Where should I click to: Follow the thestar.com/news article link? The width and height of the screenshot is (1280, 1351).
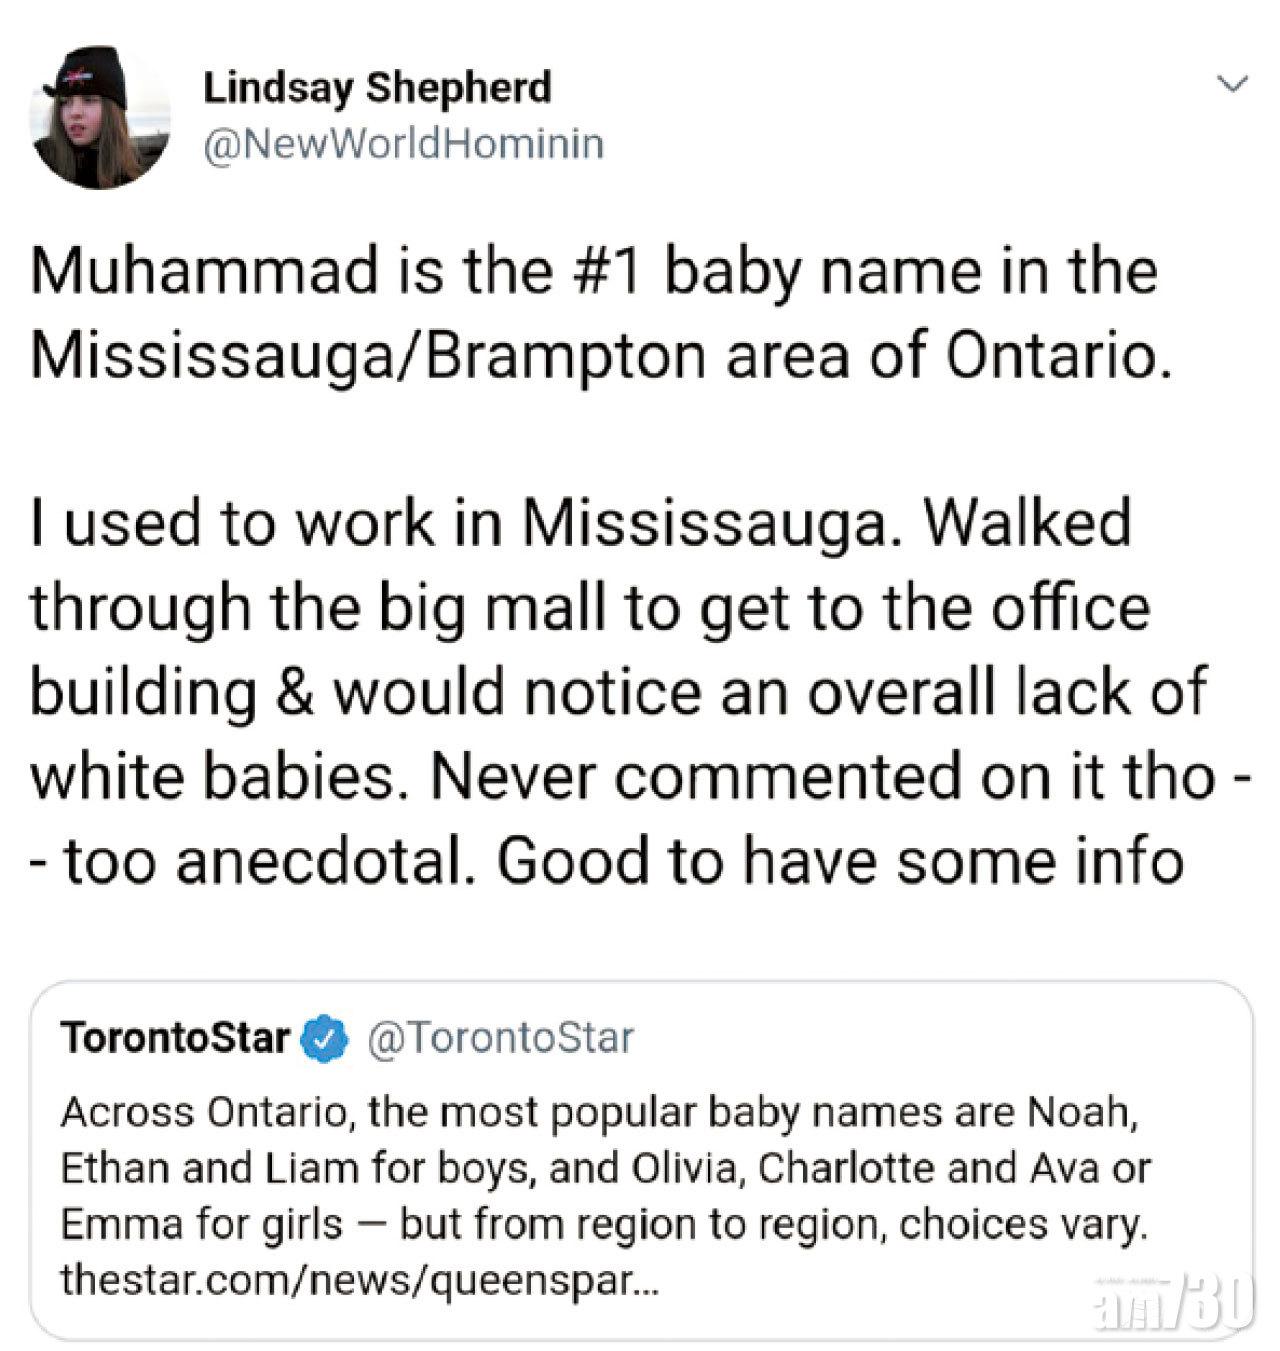[x=359, y=1280]
